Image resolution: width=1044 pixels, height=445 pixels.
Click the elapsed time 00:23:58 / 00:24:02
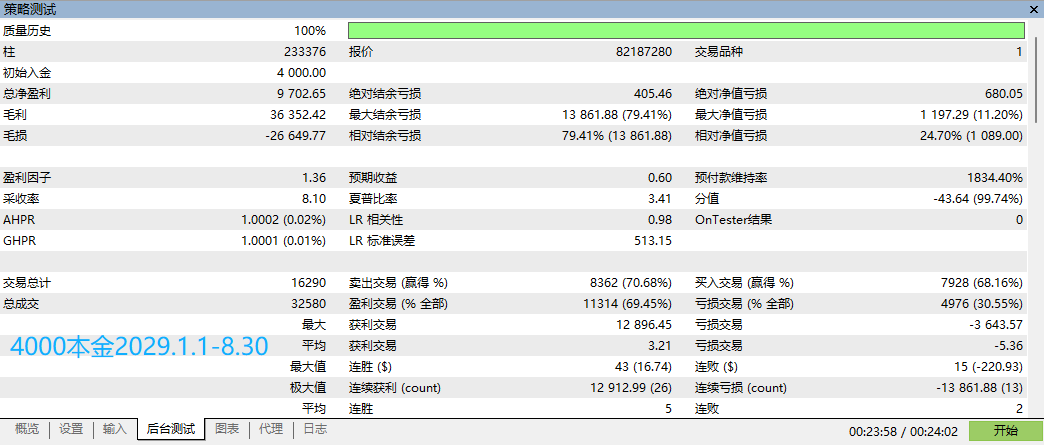click(905, 432)
